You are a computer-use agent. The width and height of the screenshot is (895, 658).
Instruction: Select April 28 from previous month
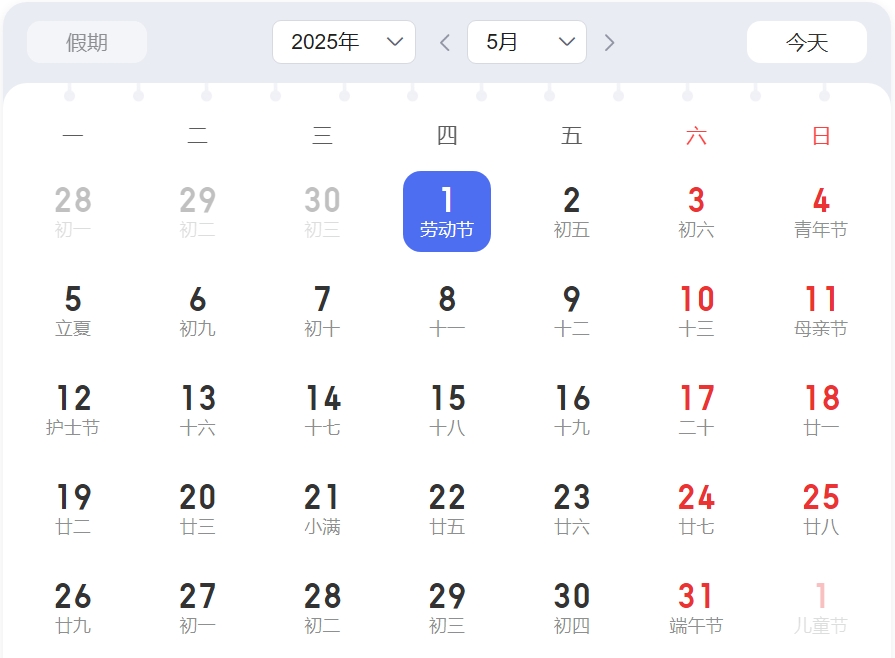tap(73, 212)
